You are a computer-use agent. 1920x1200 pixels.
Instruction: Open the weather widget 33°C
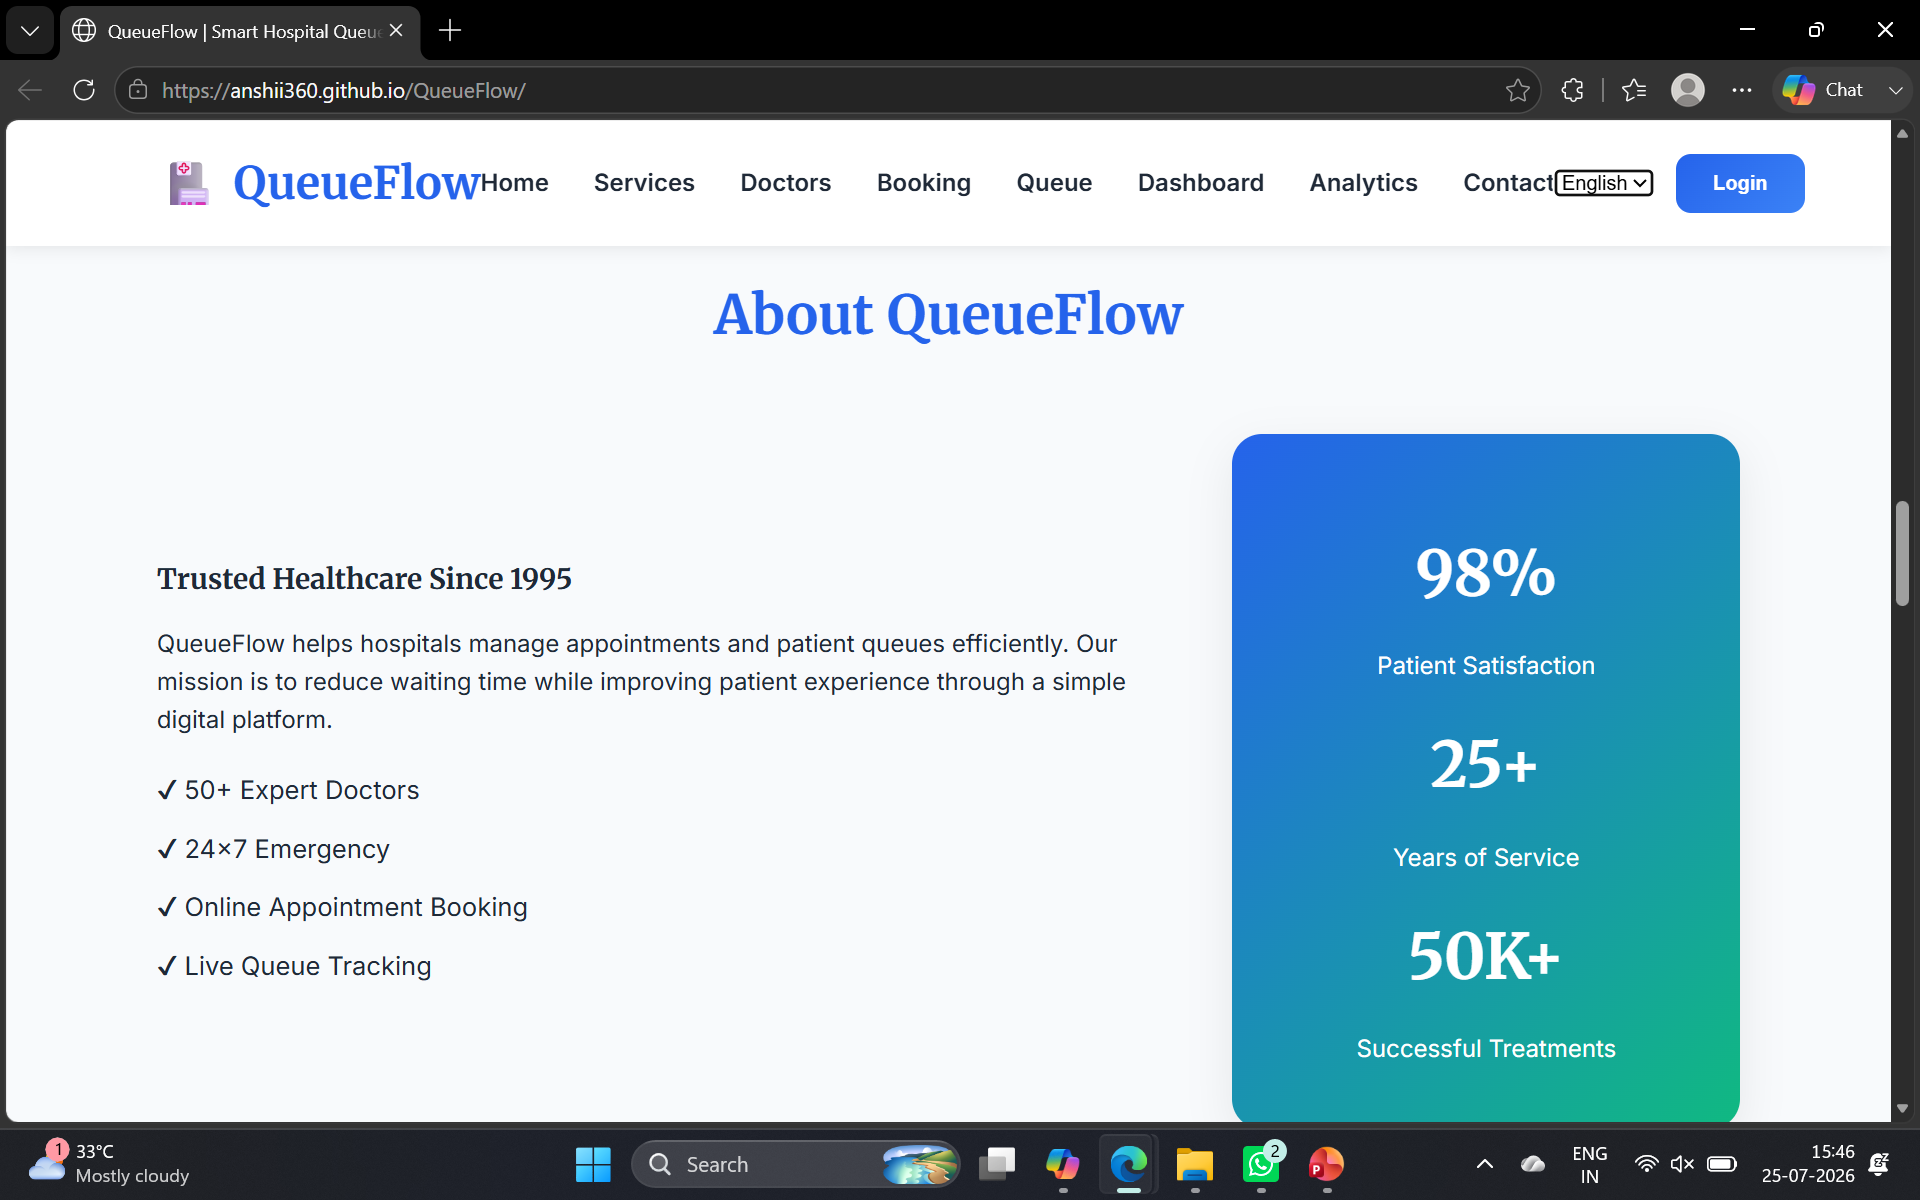(110, 1164)
